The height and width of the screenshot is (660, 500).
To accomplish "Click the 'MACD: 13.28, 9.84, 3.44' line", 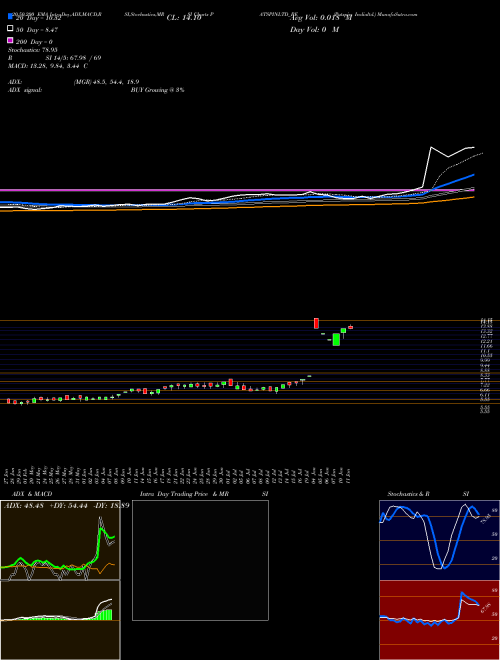I will [x=48, y=66].
